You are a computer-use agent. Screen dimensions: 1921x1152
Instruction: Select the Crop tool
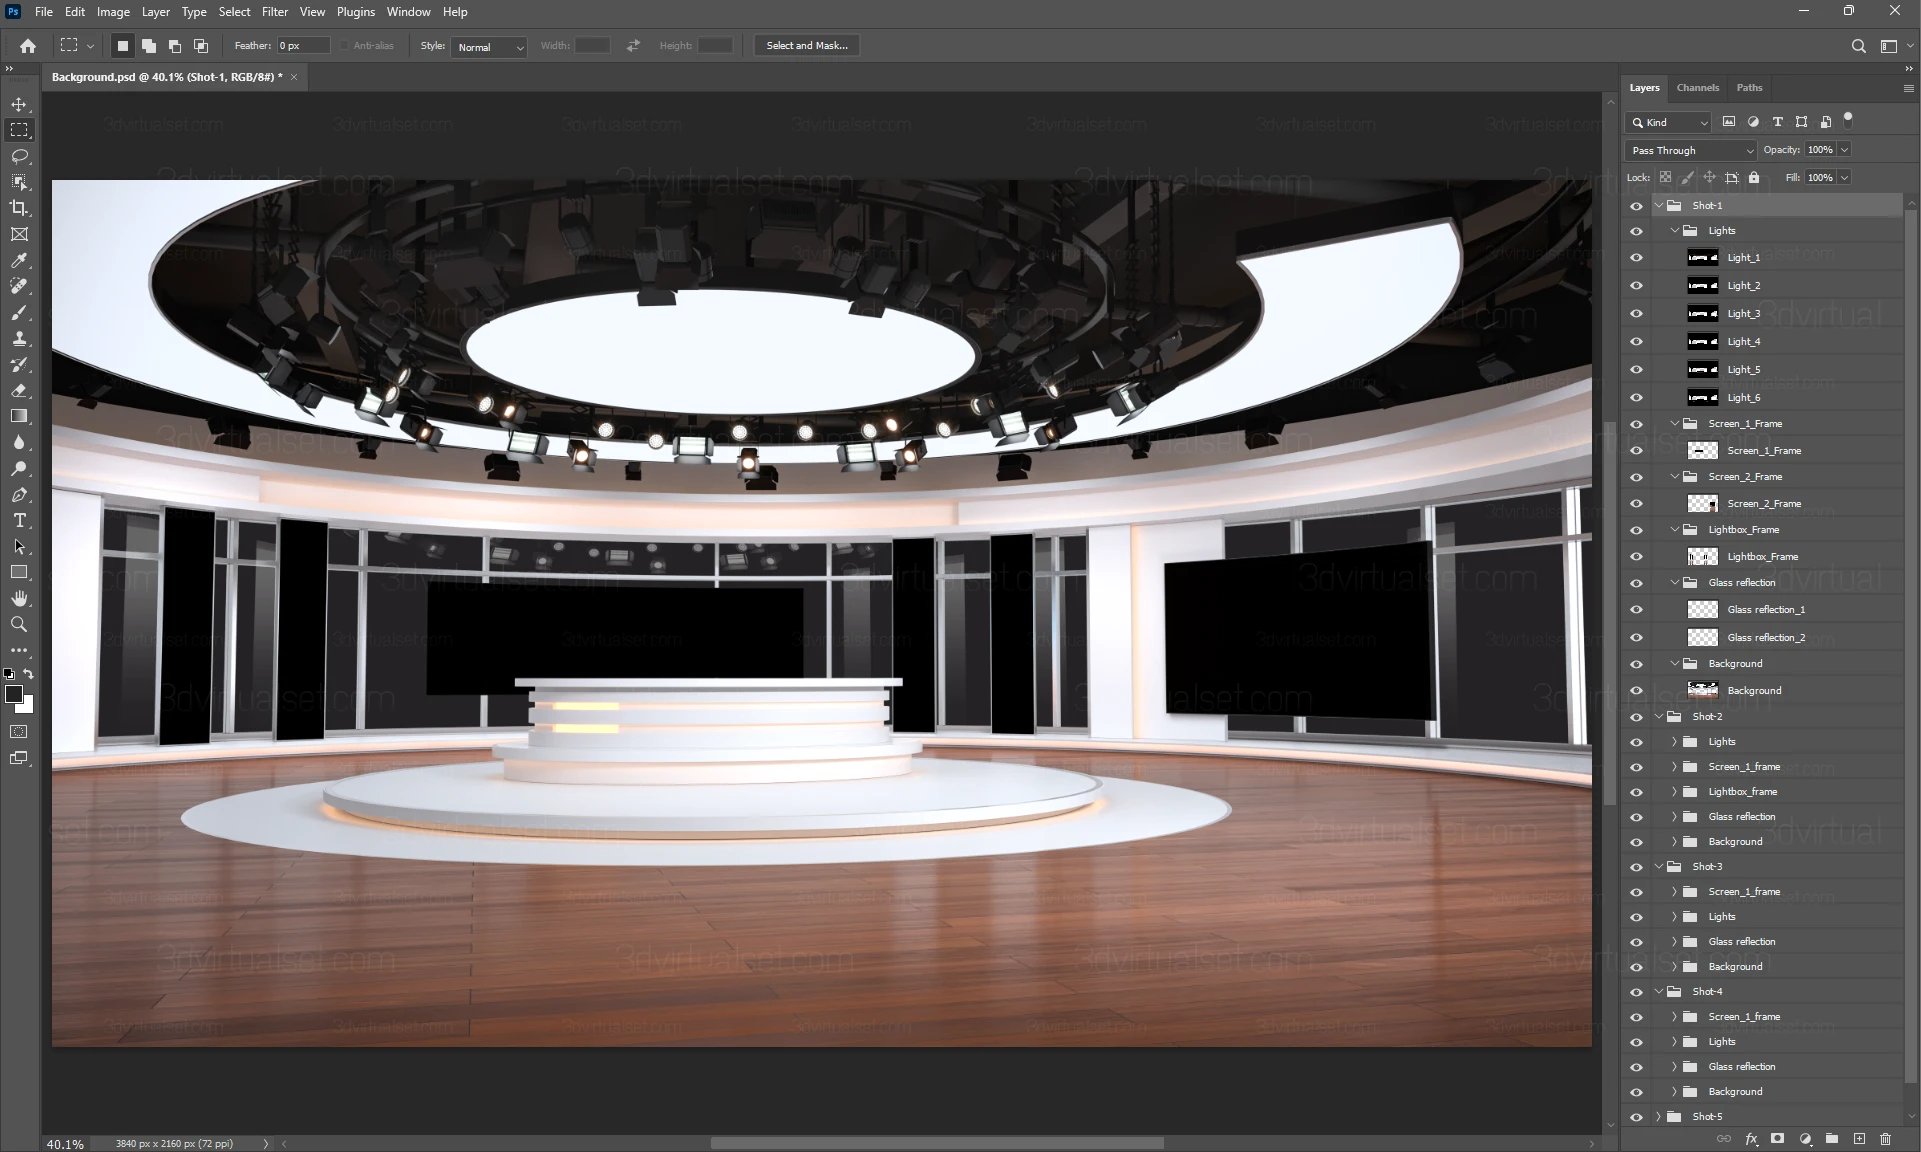pos(19,208)
